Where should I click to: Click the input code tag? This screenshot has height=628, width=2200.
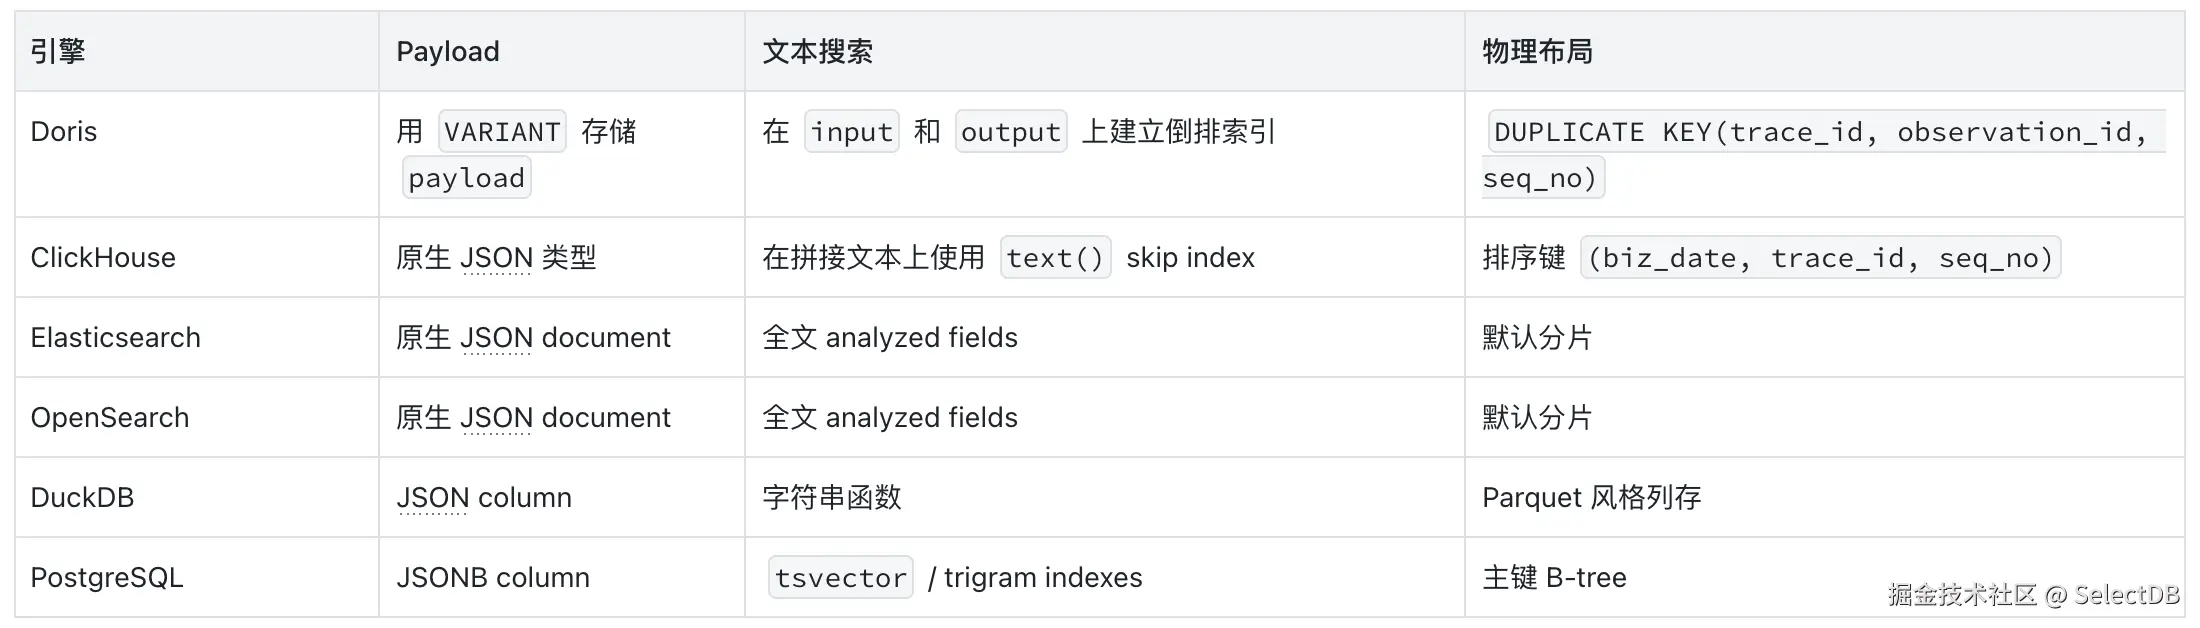[852, 132]
